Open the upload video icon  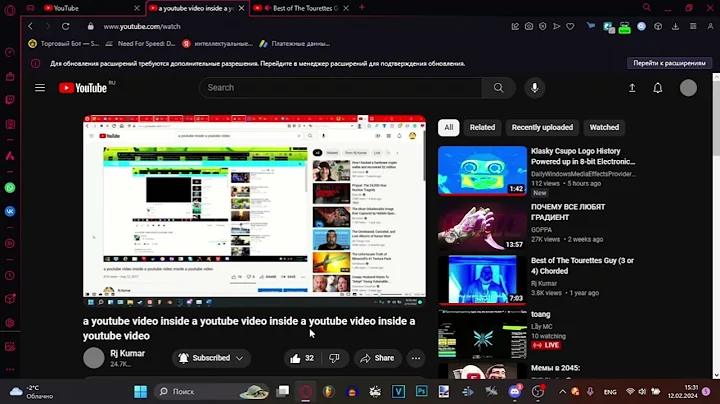pyautogui.click(x=632, y=88)
